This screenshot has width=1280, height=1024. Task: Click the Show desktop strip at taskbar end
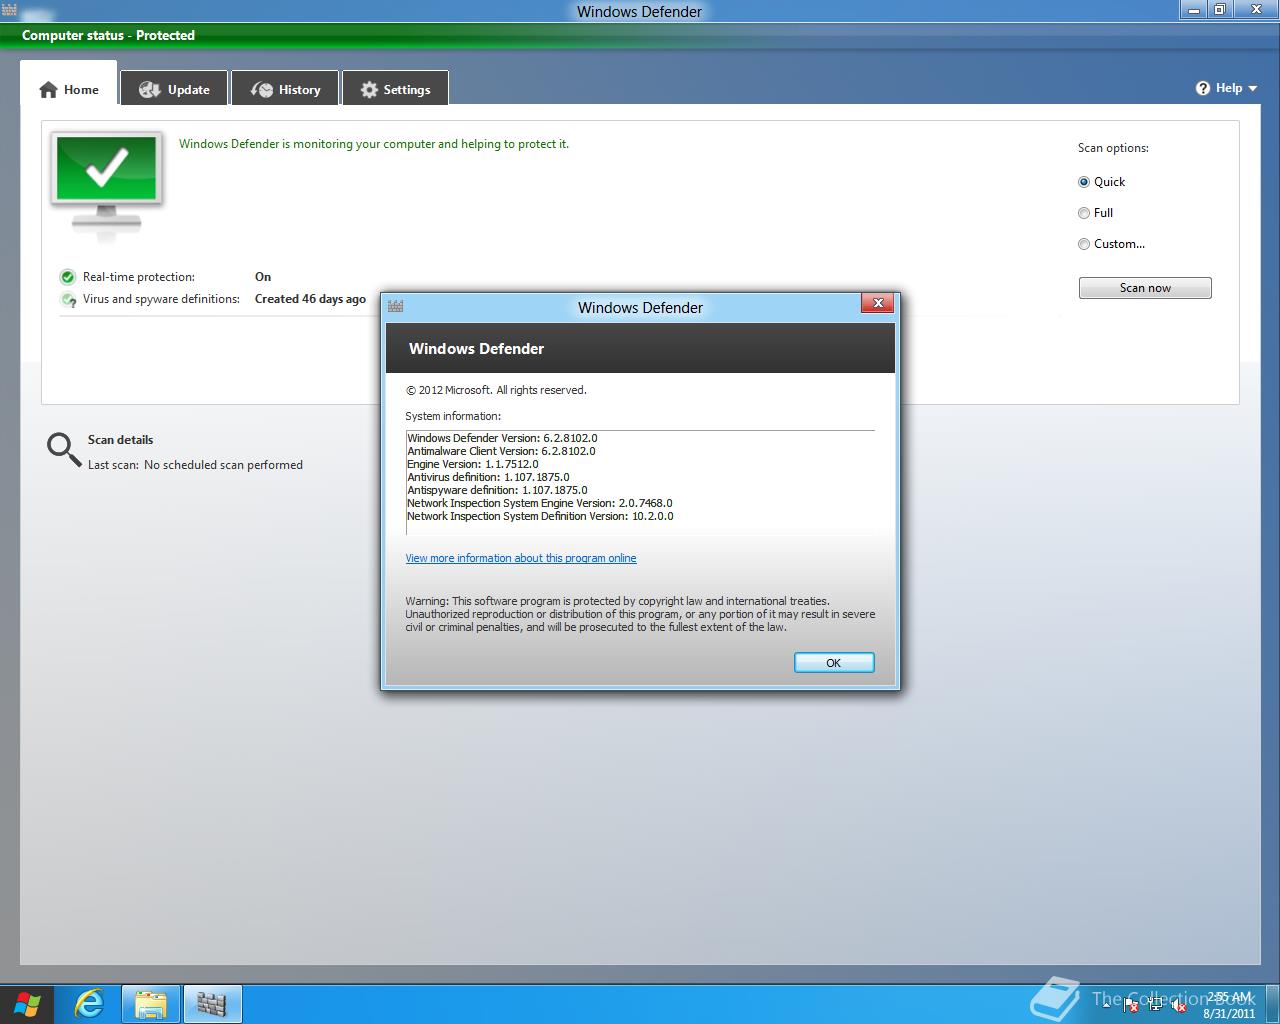click(1272, 1004)
